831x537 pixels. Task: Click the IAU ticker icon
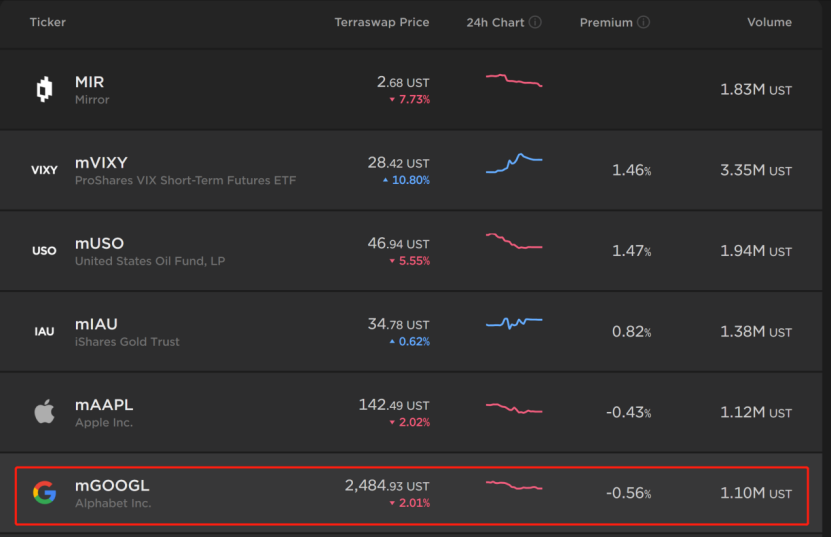click(44, 332)
